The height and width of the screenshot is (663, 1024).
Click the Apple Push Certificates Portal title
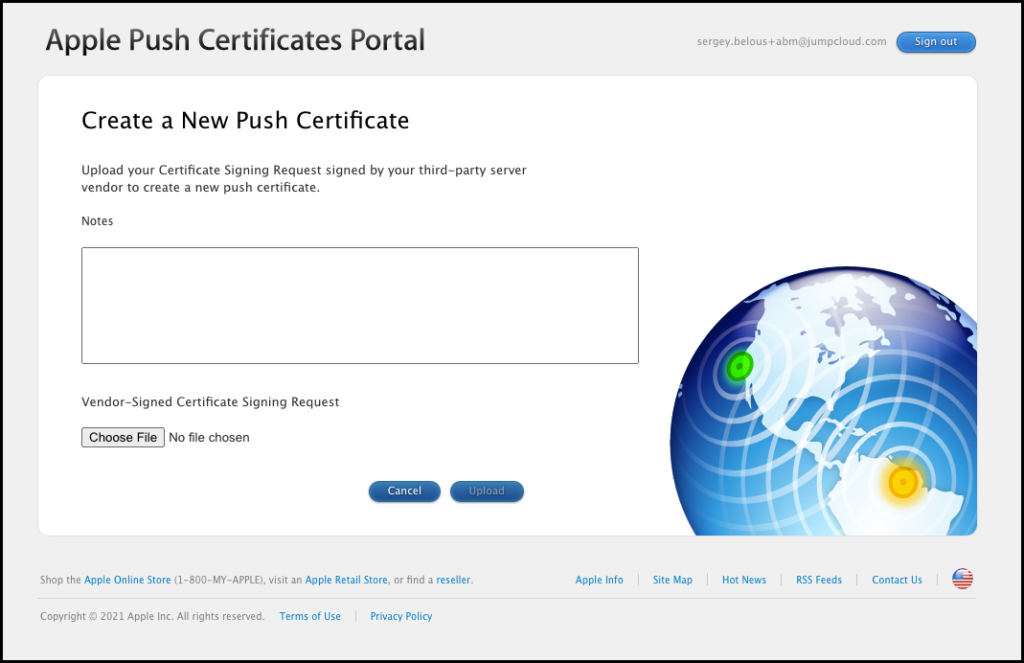[x=235, y=41]
